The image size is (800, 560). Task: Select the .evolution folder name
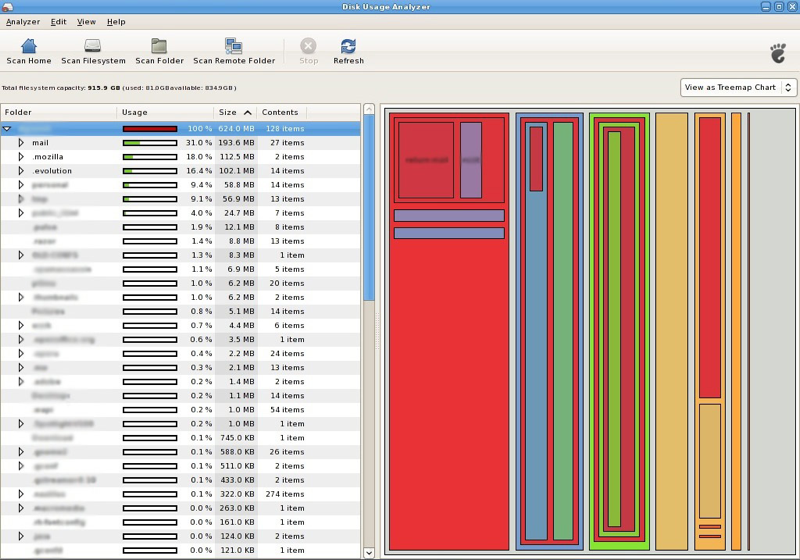[52, 171]
